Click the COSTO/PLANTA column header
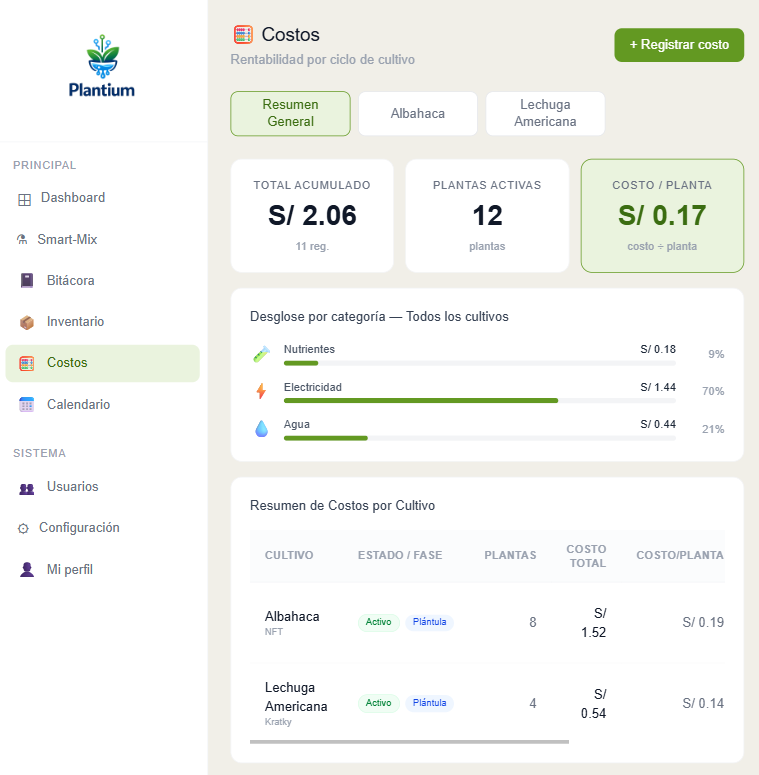 680,556
